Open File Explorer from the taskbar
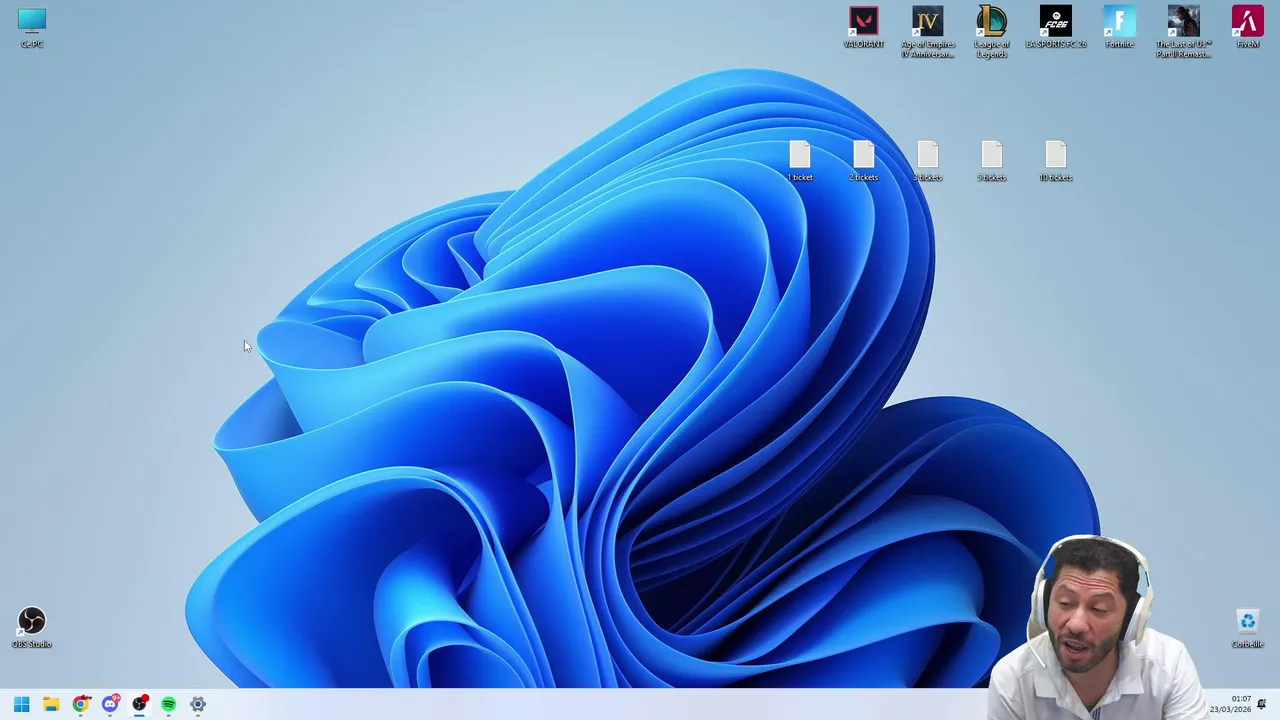Image resolution: width=1280 pixels, height=720 pixels. [51, 704]
